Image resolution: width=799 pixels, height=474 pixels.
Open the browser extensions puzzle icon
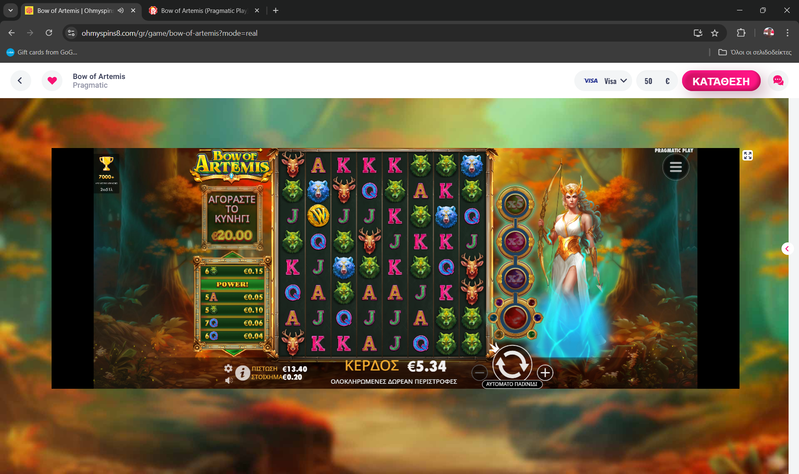[x=741, y=33]
